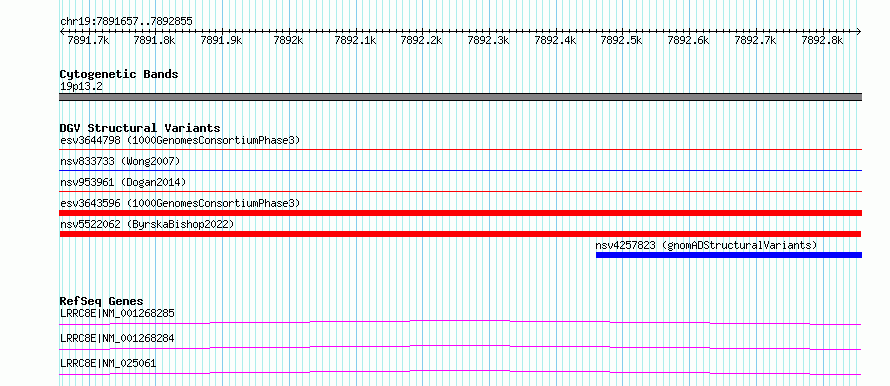Click the 7892.6k ruler tick label
The width and height of the screenshot is (890, 386).
pyautogui.click(x=688, y=40)
